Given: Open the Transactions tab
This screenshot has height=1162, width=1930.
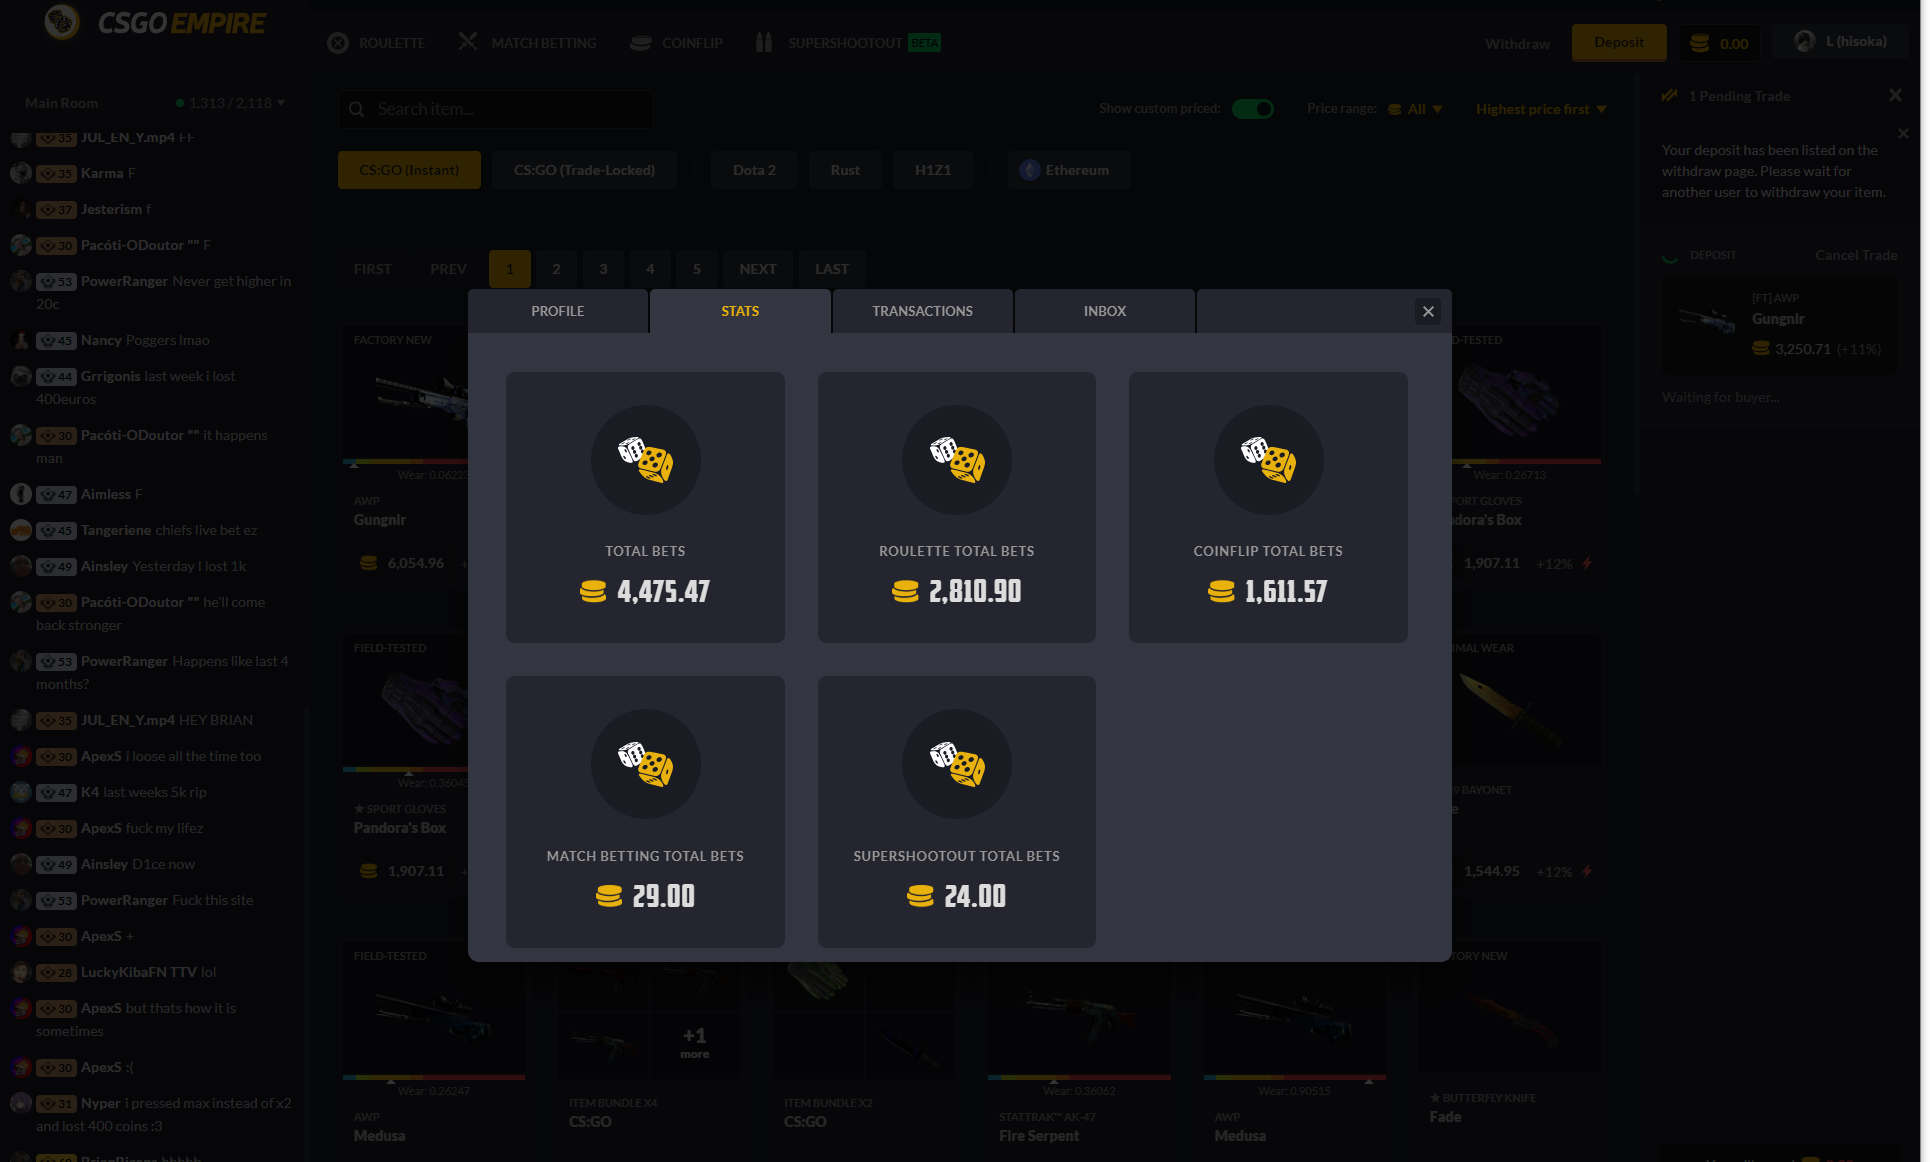Looking at the screenshot, I should pos(922,311).
